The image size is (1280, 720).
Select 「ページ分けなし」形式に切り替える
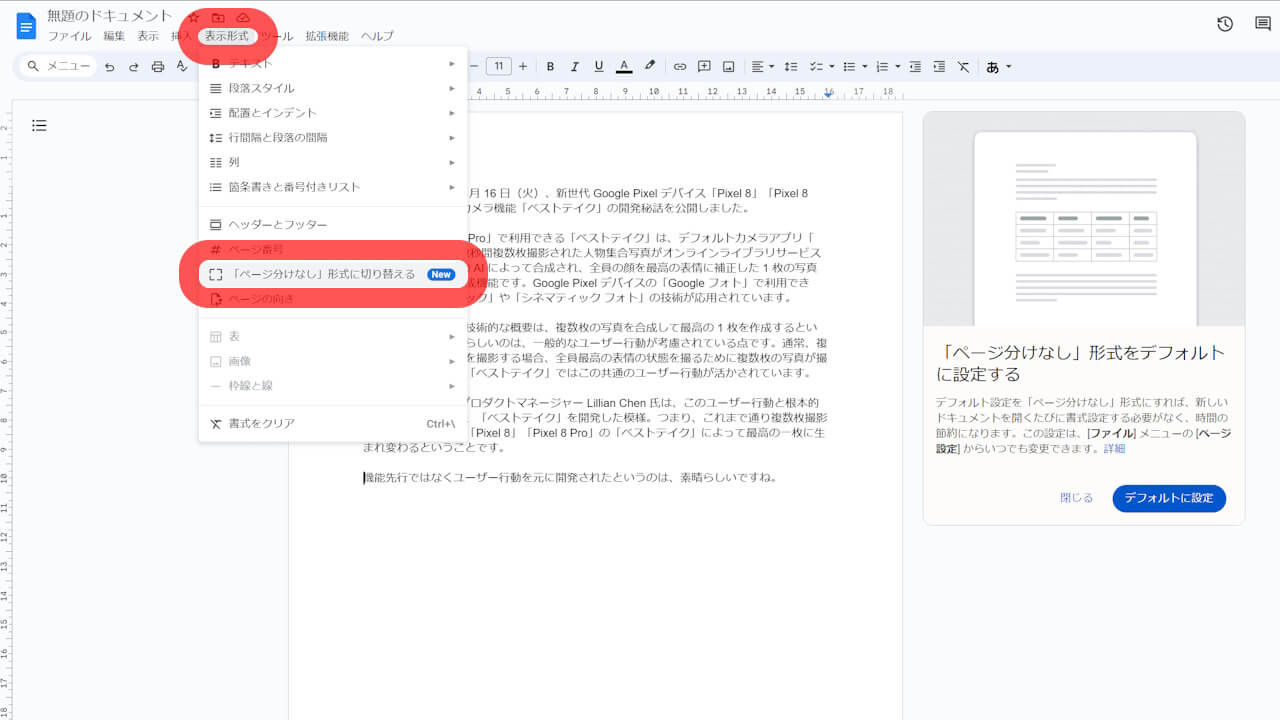pyautogui.click(x=333, y=274)
